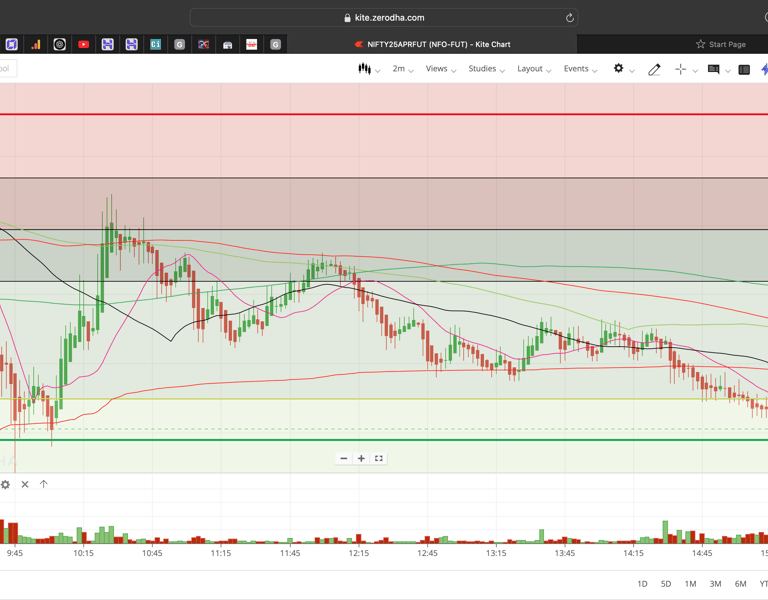Screen dimensions: 768x600
Task: Open the red-striped white pinned tab
Action: tap(251, 45)
